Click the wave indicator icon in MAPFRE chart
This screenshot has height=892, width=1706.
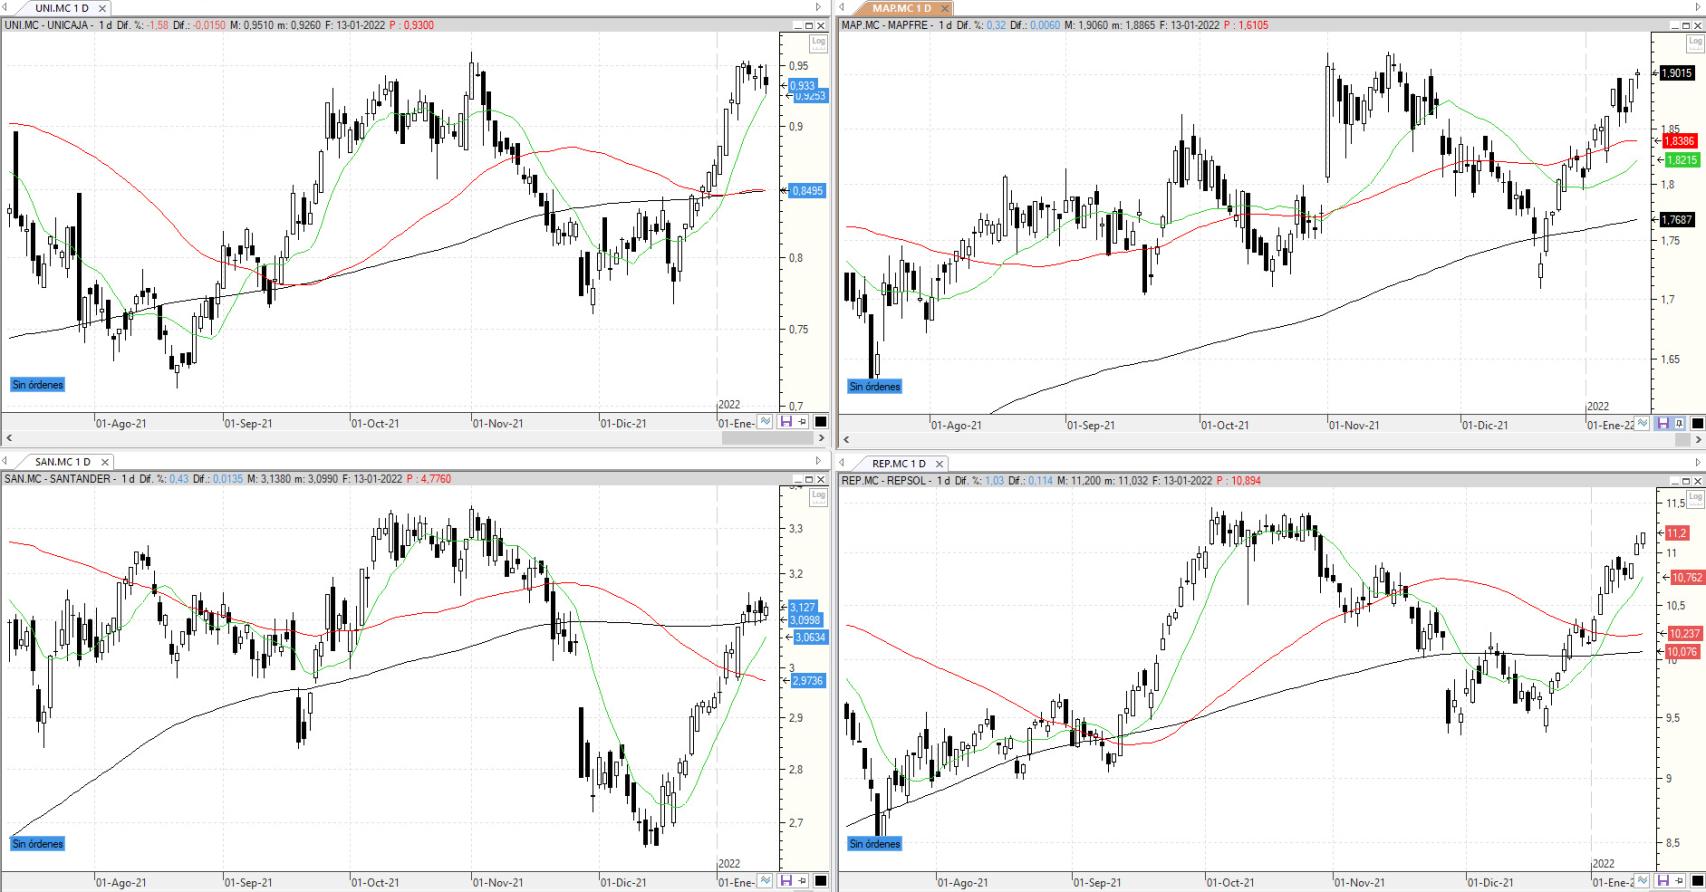point(1645,423)
